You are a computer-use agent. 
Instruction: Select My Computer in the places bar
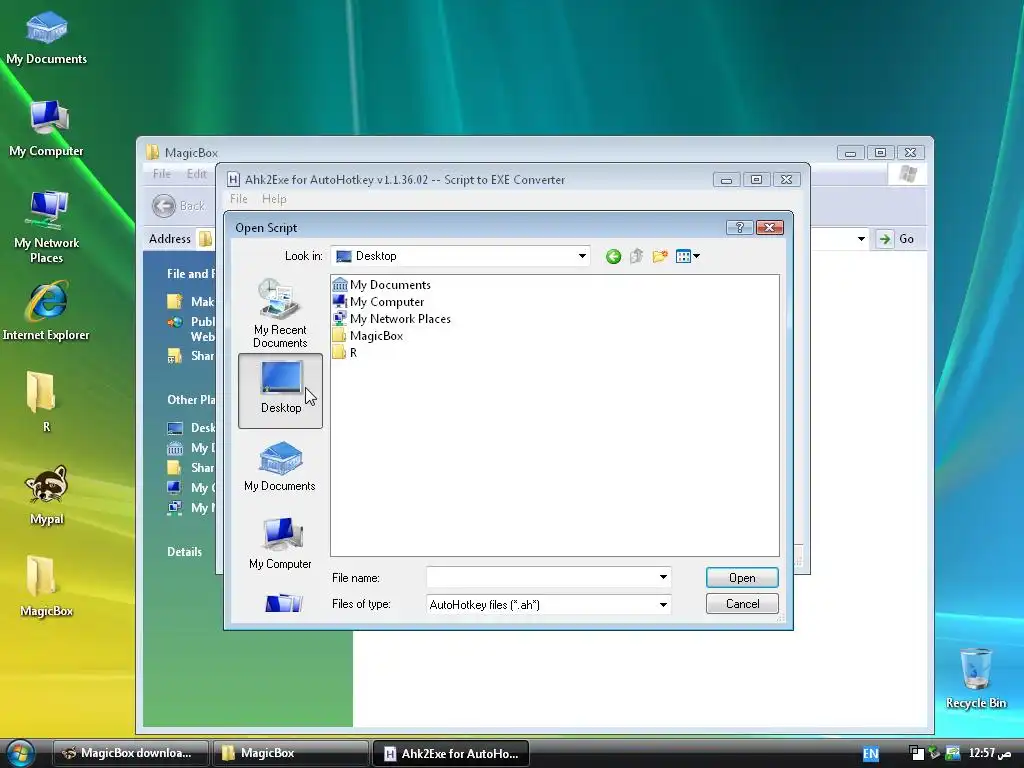click(x=280, y=543)
